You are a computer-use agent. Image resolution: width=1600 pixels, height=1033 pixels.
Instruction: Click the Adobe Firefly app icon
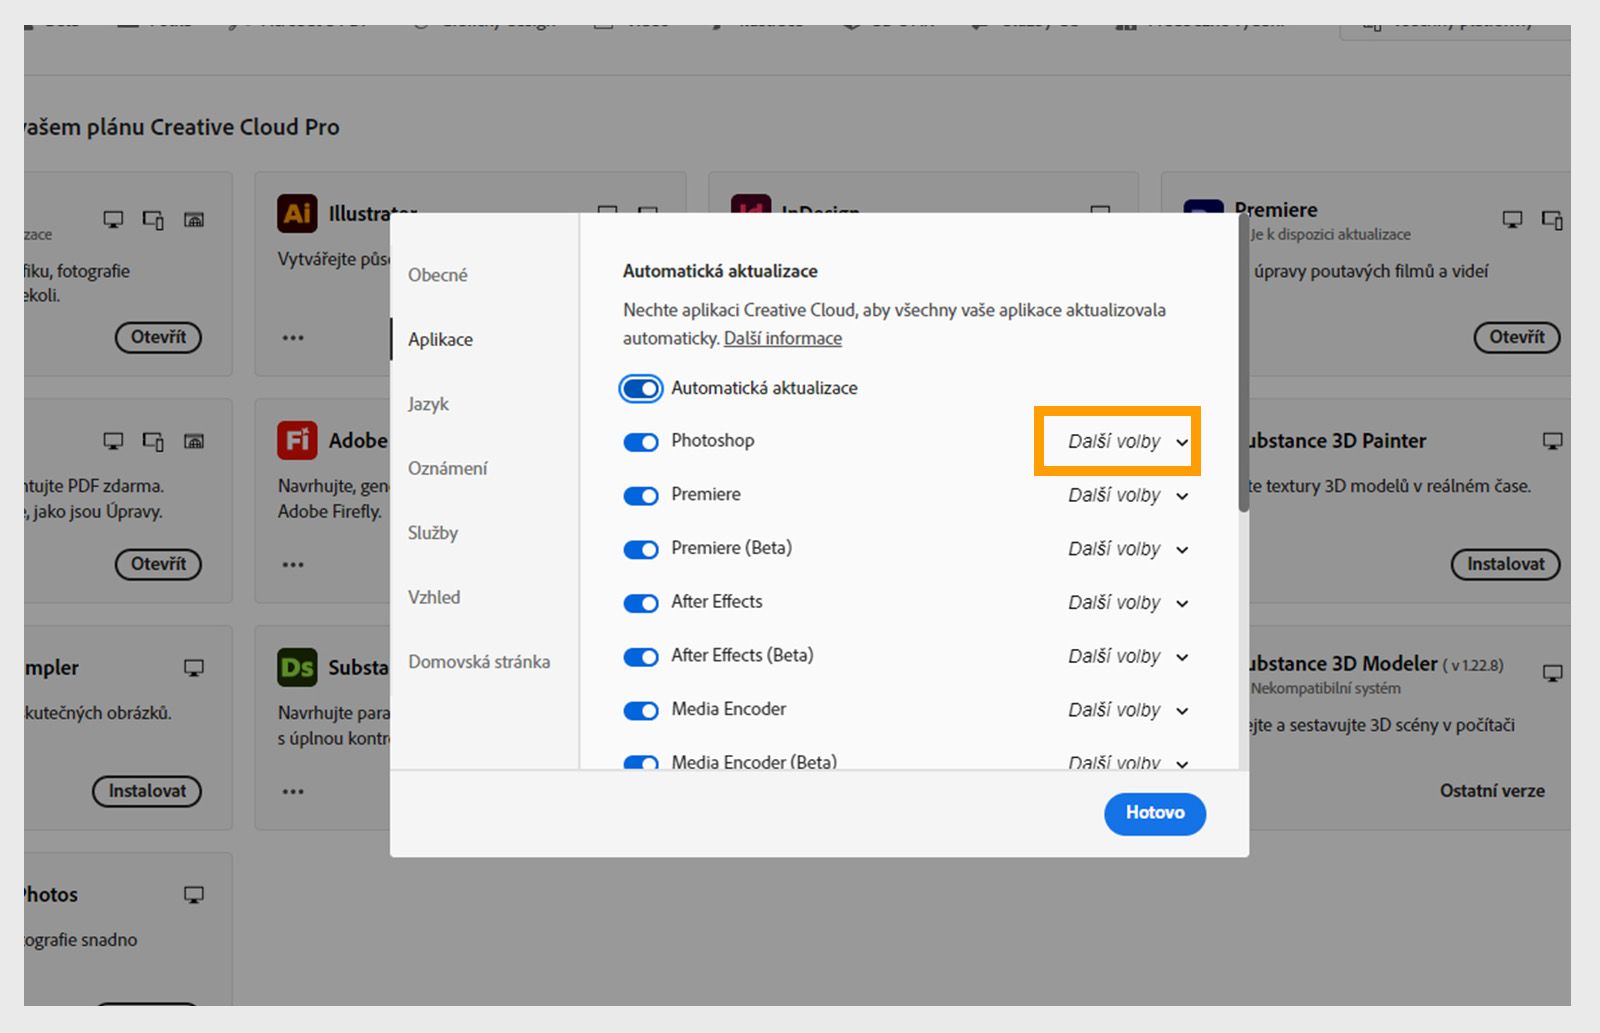[297, 440]
